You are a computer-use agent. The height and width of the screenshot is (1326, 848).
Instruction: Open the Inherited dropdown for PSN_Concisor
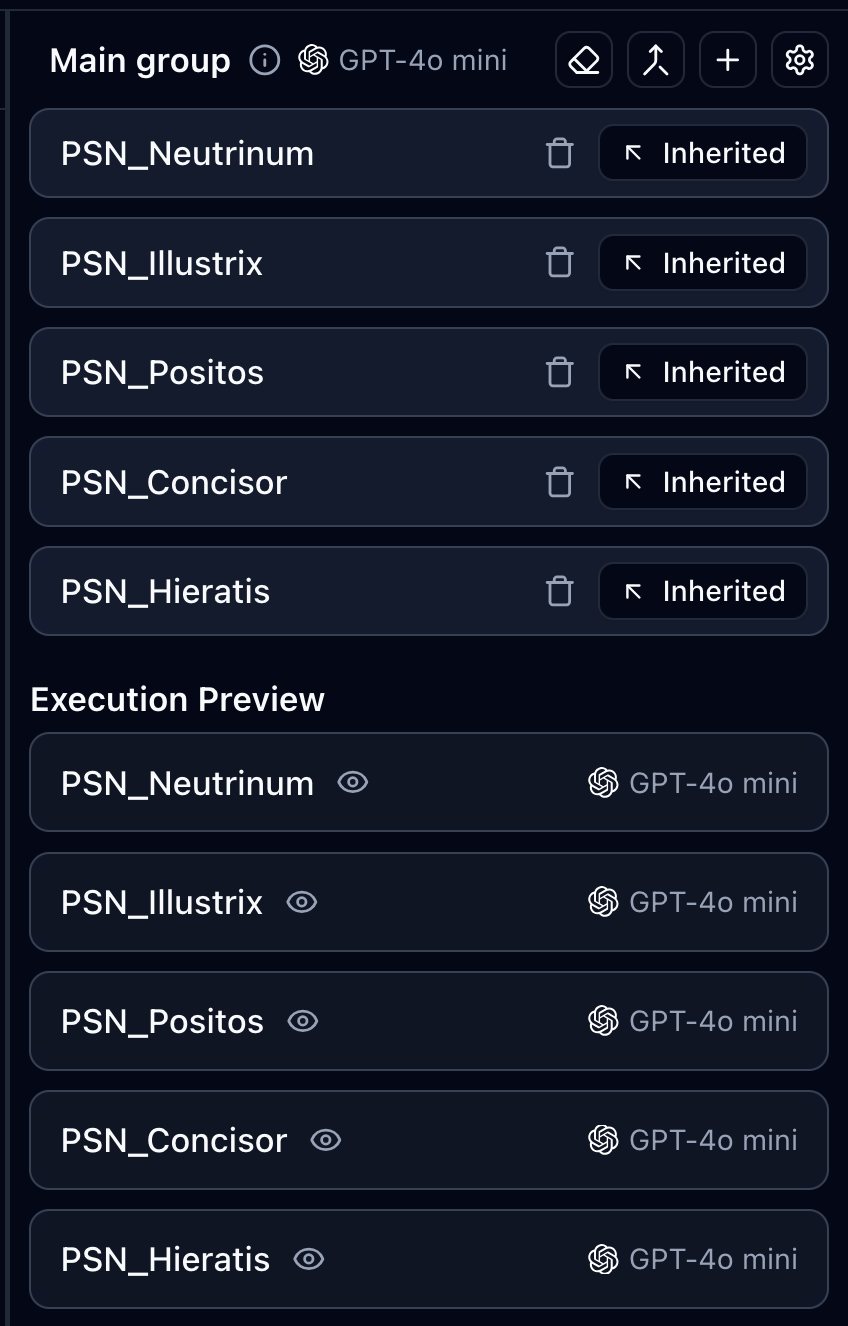pos(703,482)
